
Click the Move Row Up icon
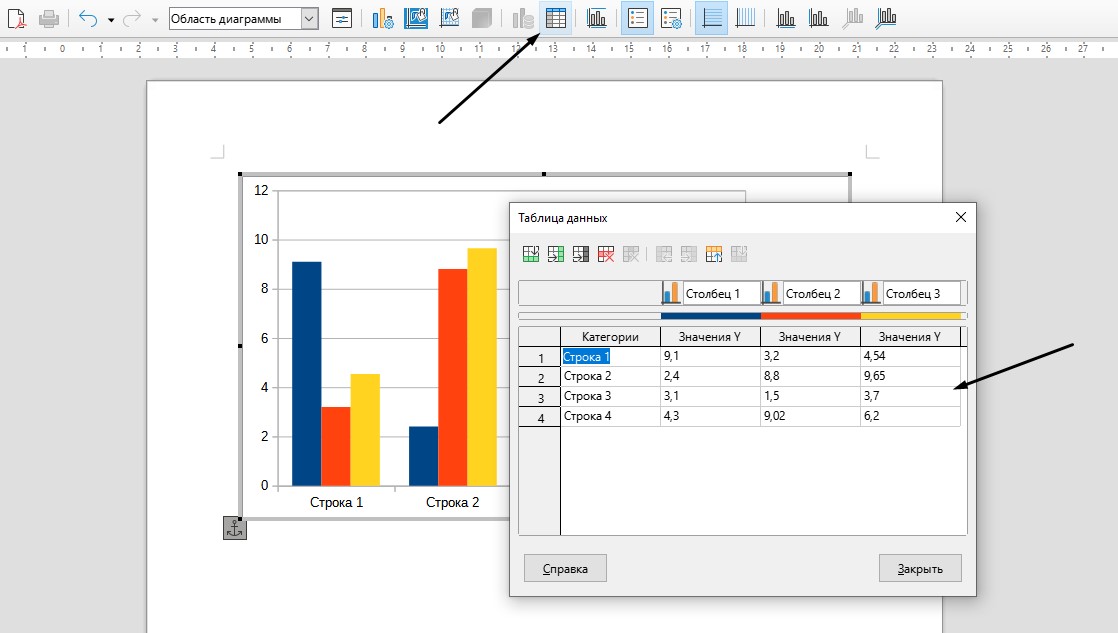coord(714,254)
